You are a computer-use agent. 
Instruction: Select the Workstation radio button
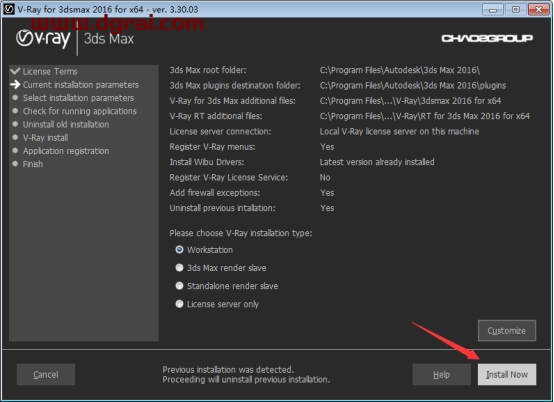pos(179,250)
